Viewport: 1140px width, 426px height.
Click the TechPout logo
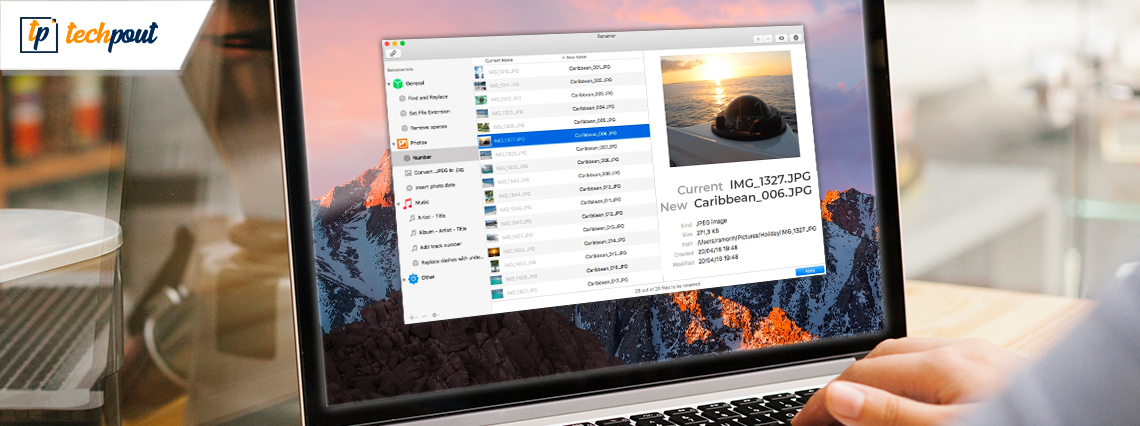pos(89,34)
